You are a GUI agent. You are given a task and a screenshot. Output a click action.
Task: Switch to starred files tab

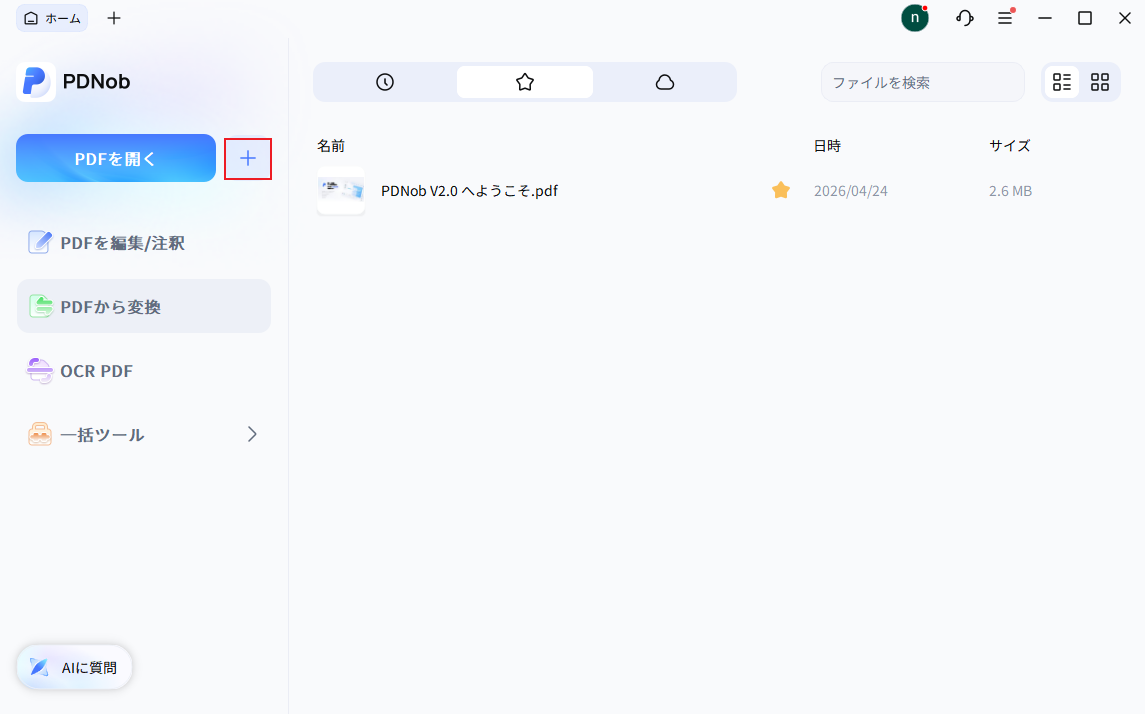pyautogui.click(x=524, y=82)
